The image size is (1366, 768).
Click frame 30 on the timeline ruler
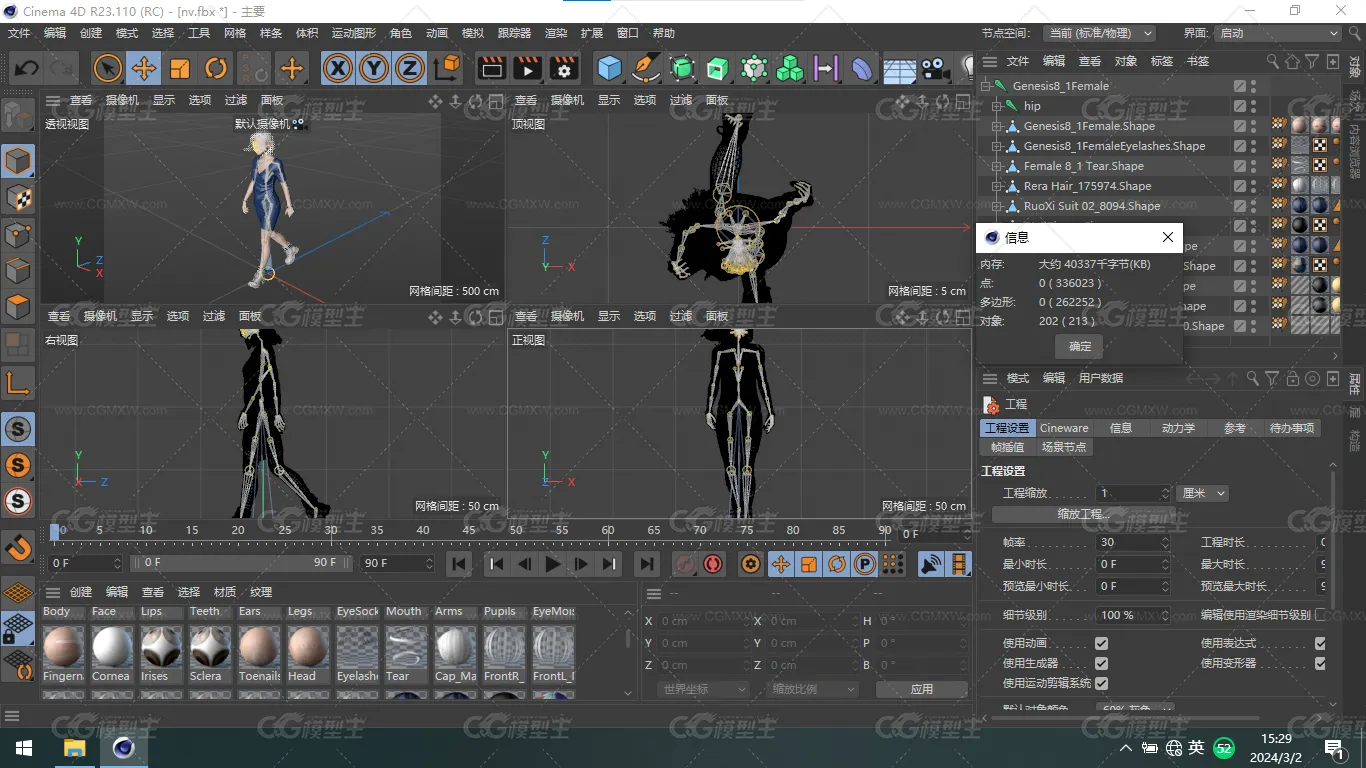(x=330, y=530)
